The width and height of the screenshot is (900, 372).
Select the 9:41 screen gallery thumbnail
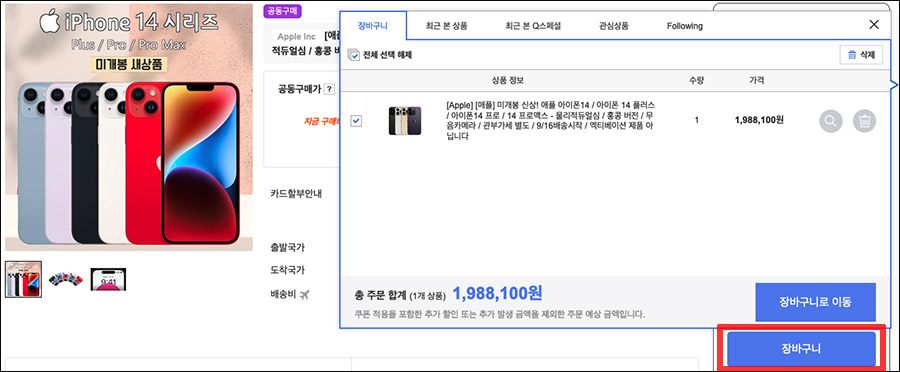pyautogui.click(x=108, y=279)
